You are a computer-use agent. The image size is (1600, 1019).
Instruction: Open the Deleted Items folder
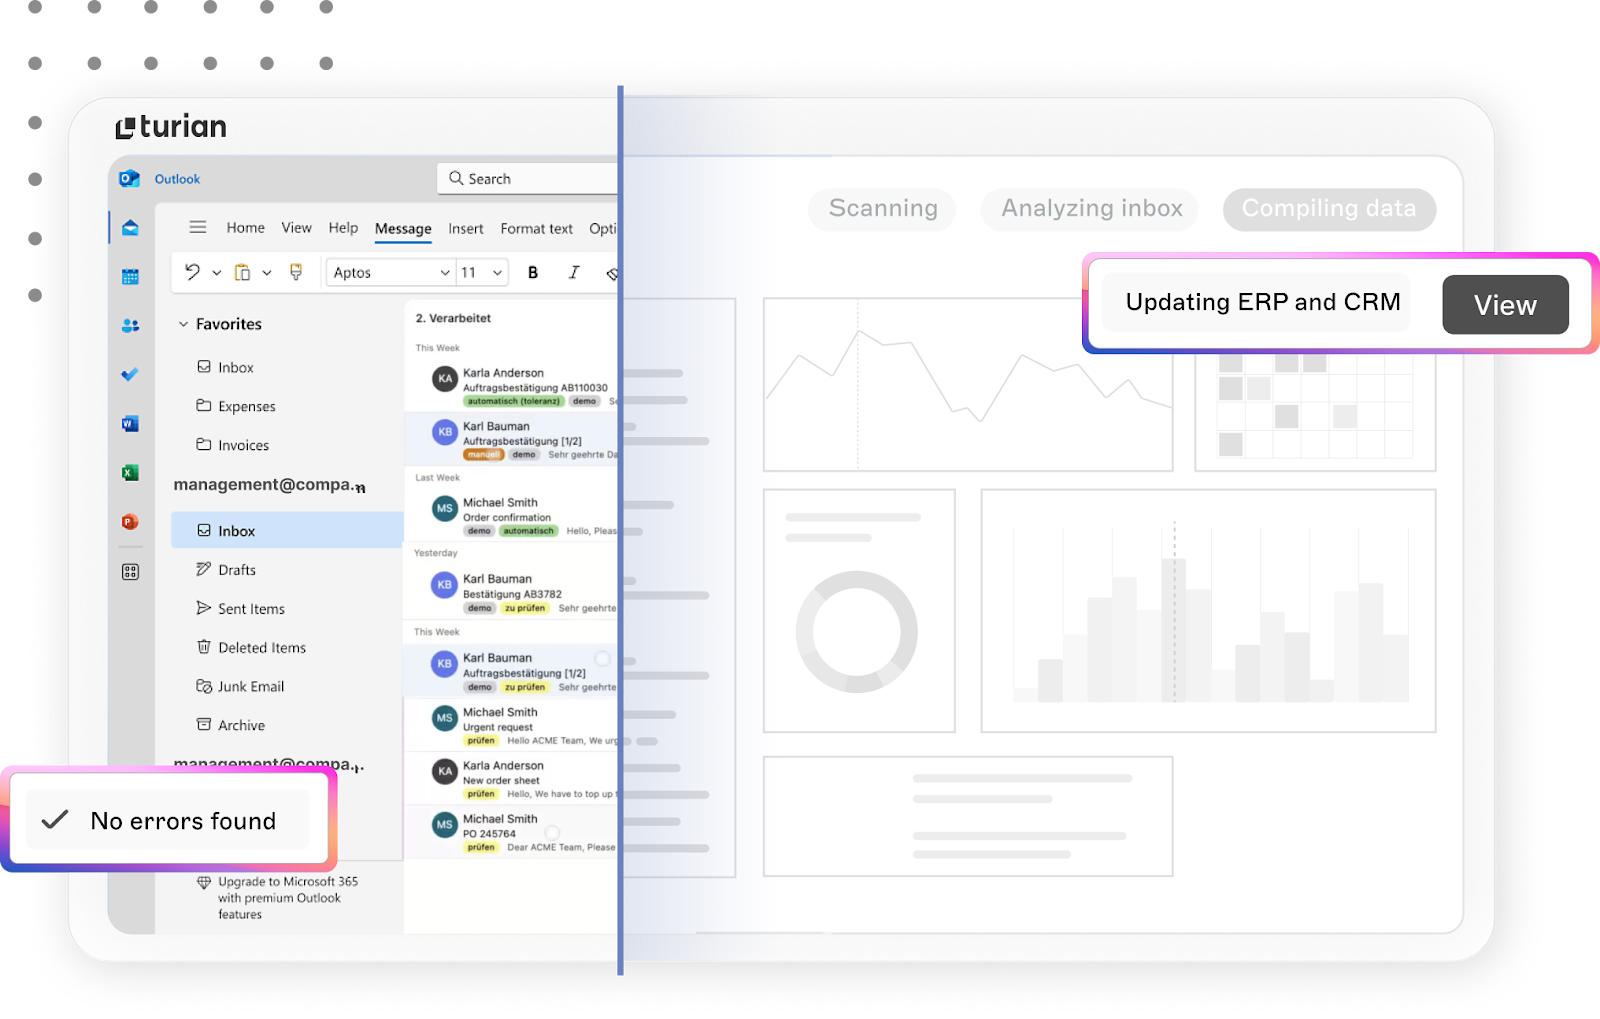(251, 648)
